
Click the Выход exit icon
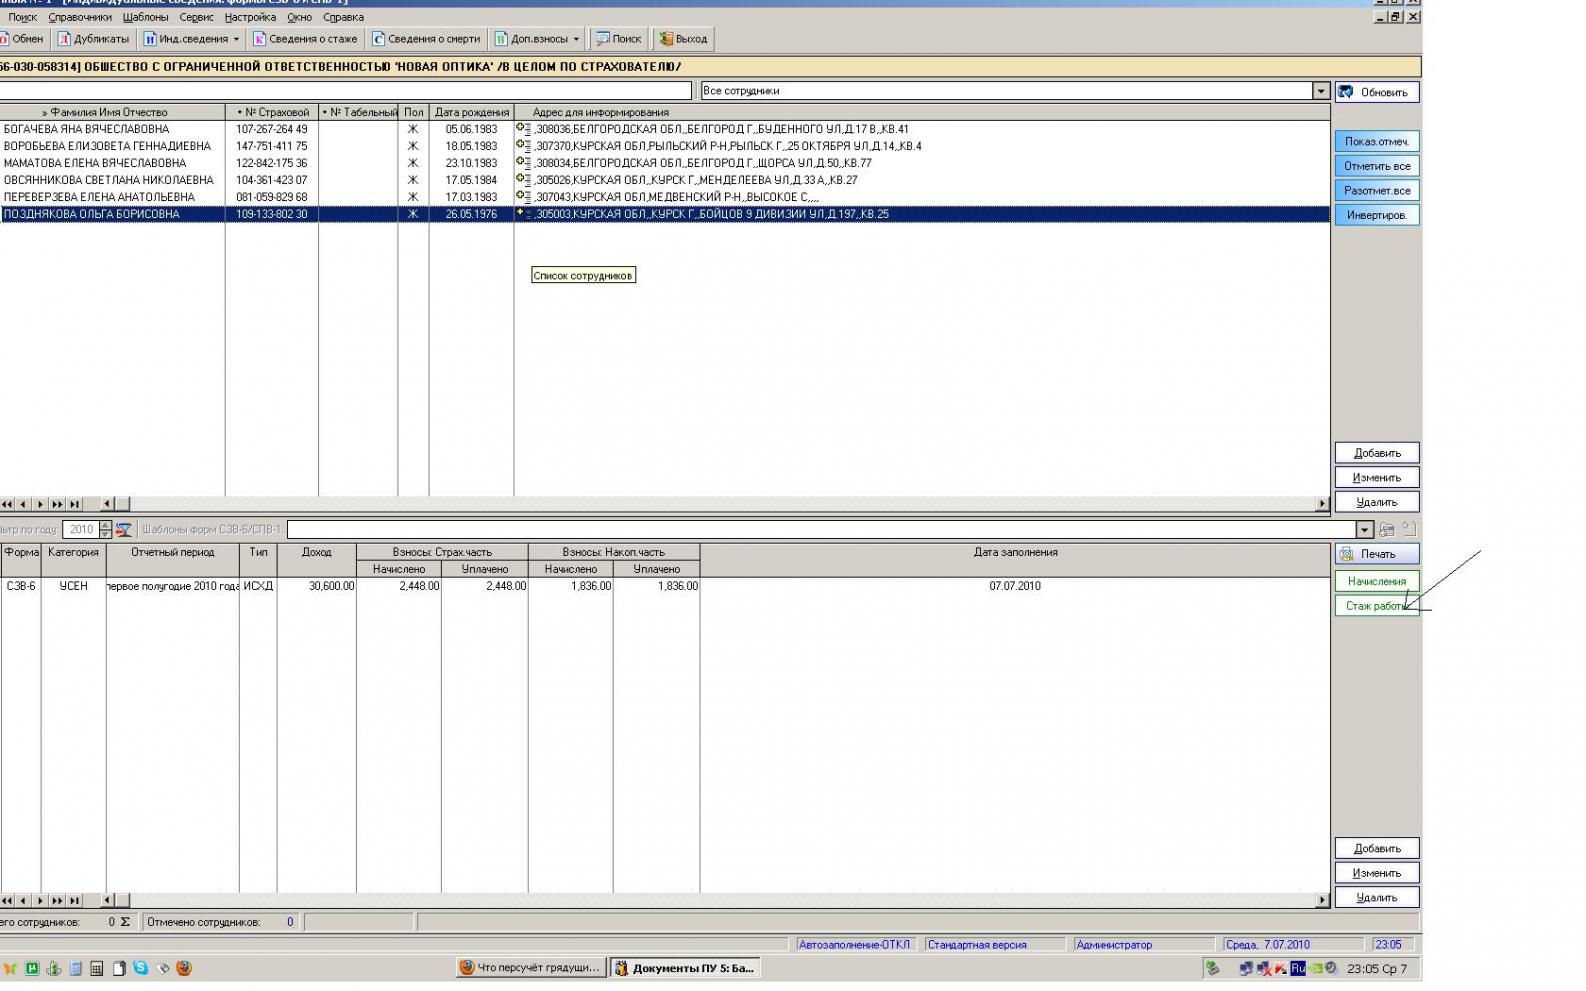point(665,39)
